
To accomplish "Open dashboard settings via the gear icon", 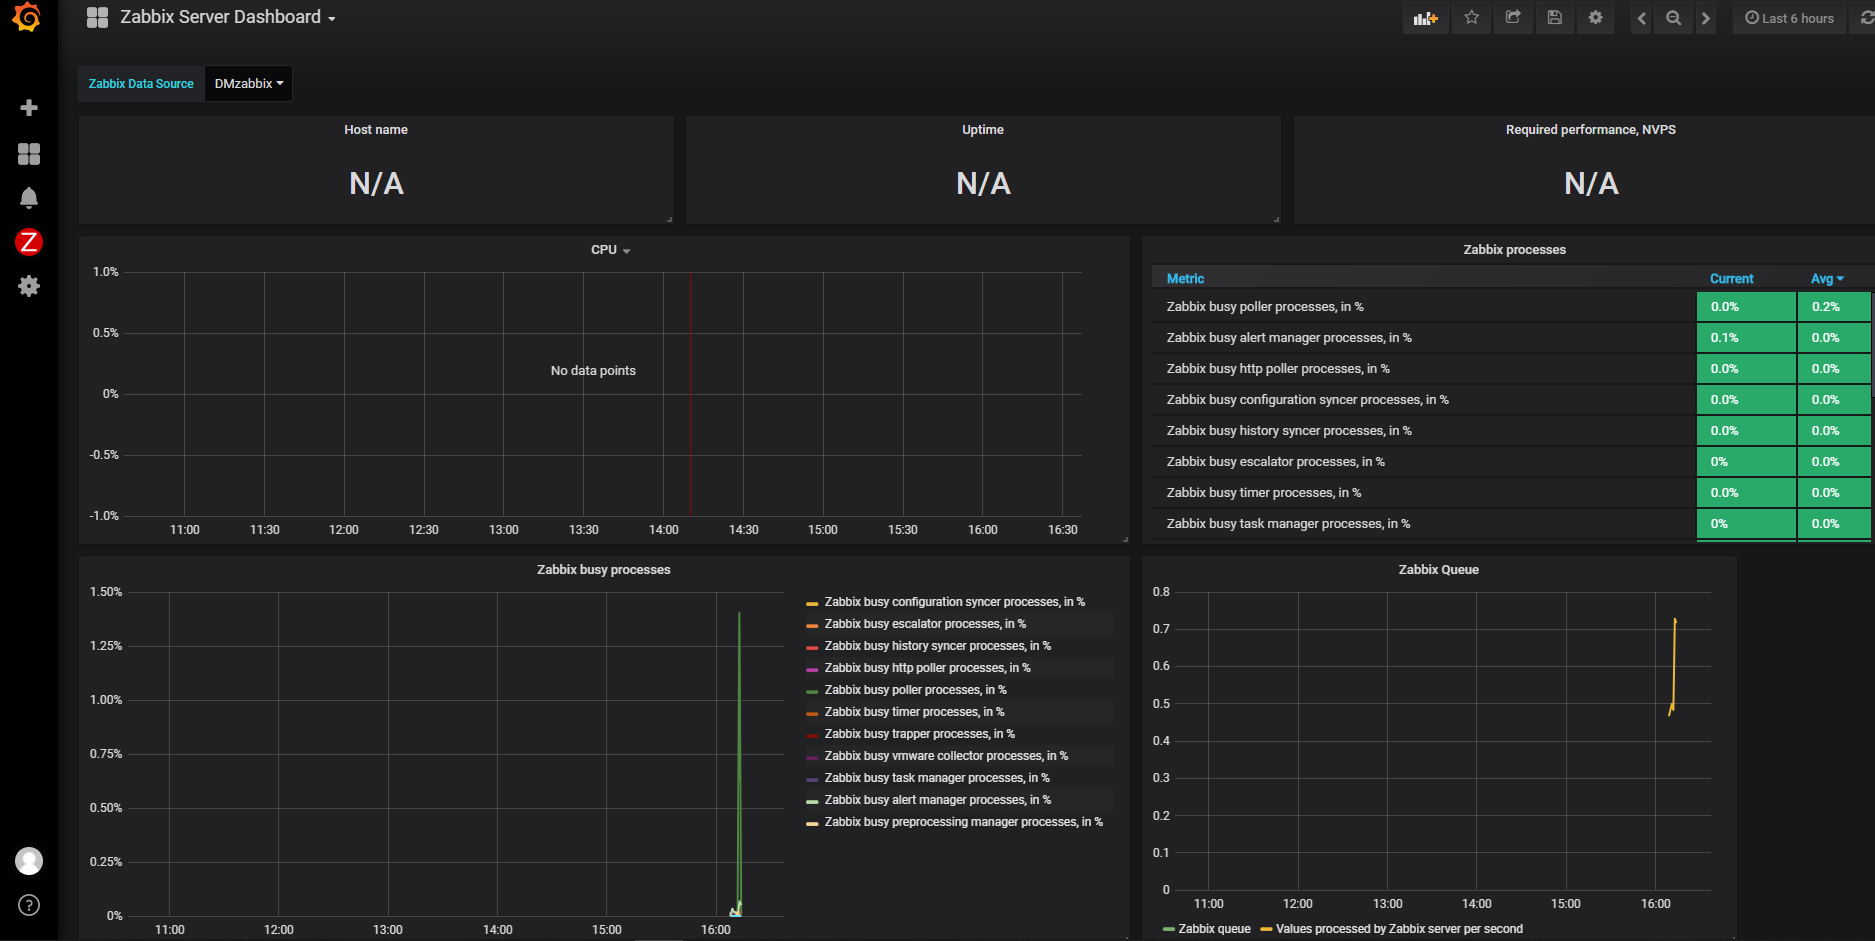I will (1595, 18).
